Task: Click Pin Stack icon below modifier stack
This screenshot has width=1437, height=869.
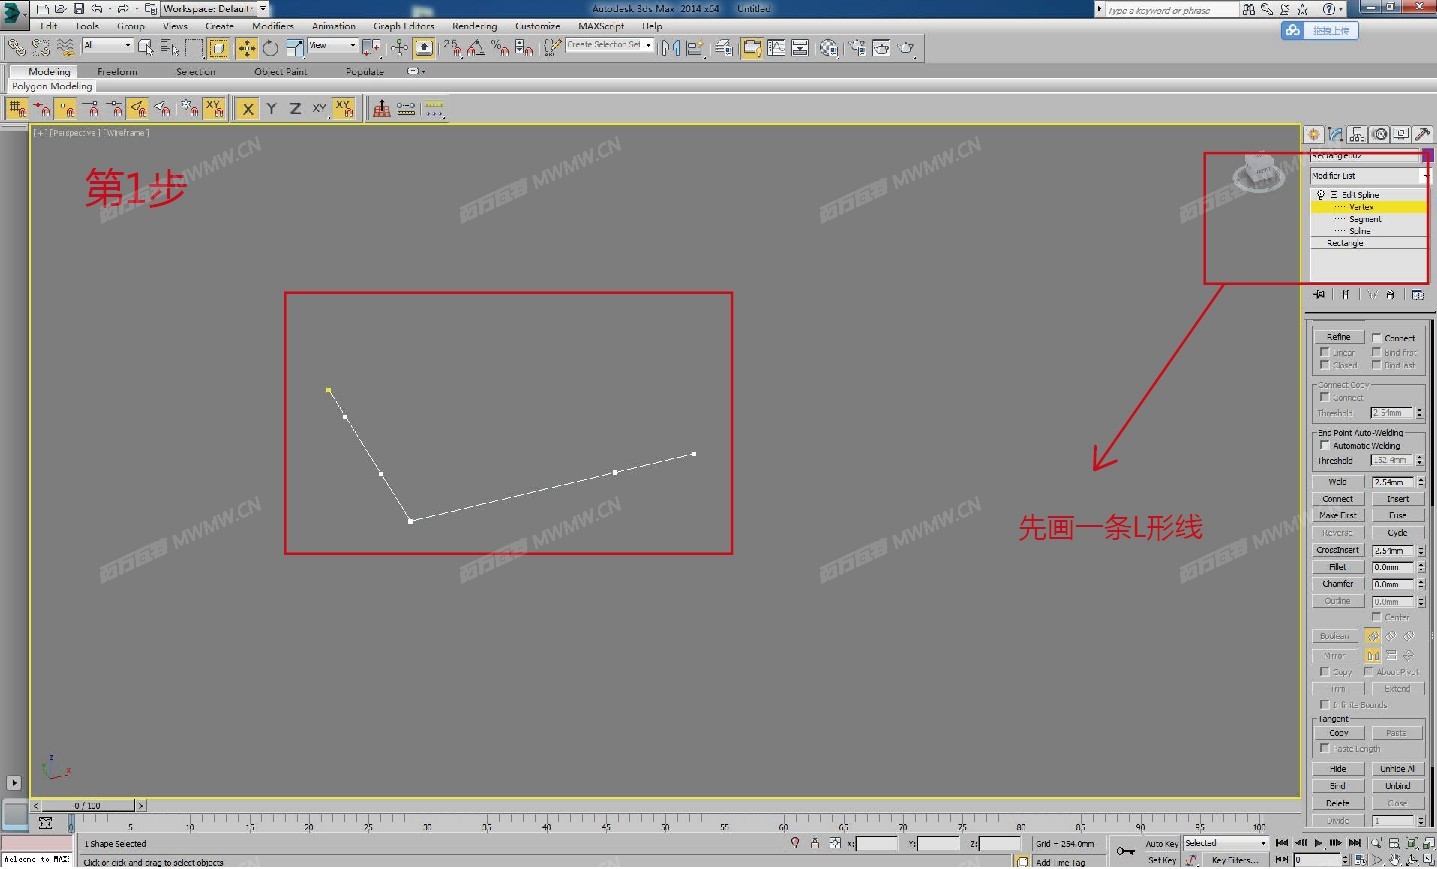Action: [x=1320, y=295]
